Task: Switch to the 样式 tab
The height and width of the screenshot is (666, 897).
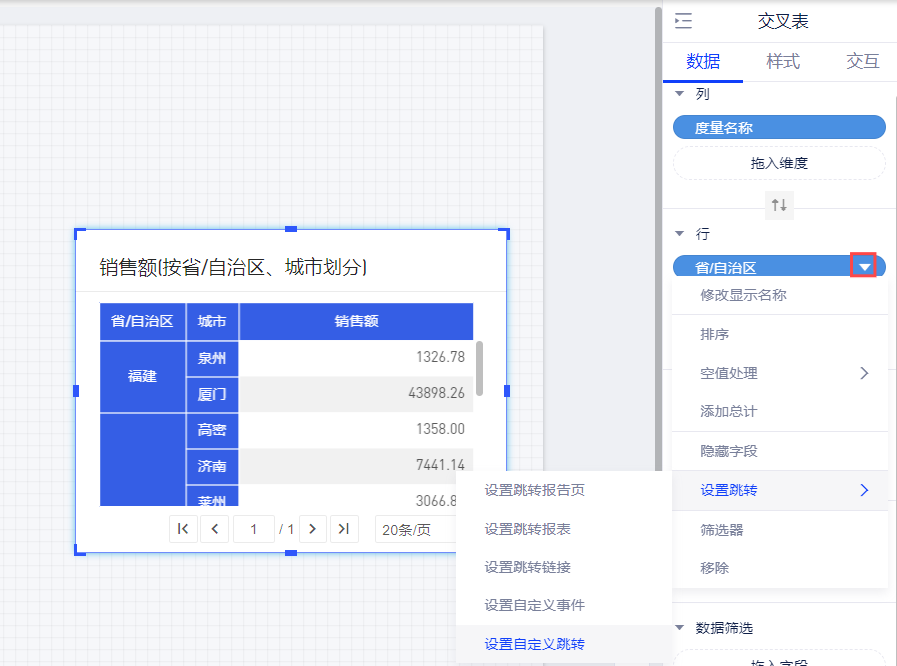Action: pyautogui.click(x=782, y=61)
